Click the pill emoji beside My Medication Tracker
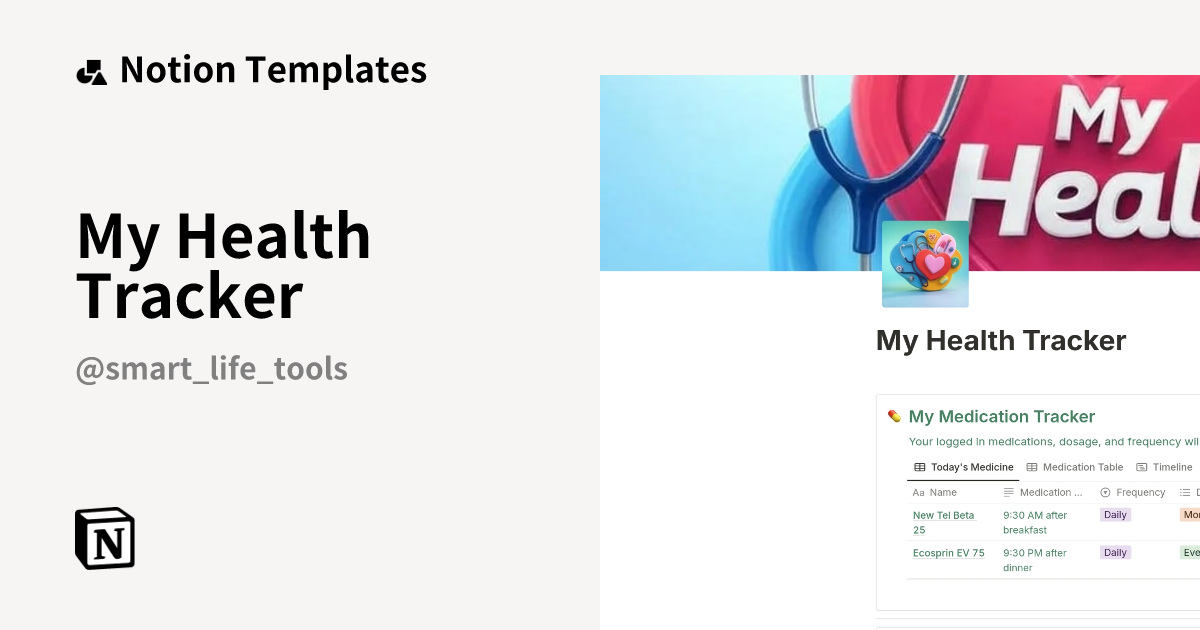This screenshot has height=630, width=1200. (895, 416)
